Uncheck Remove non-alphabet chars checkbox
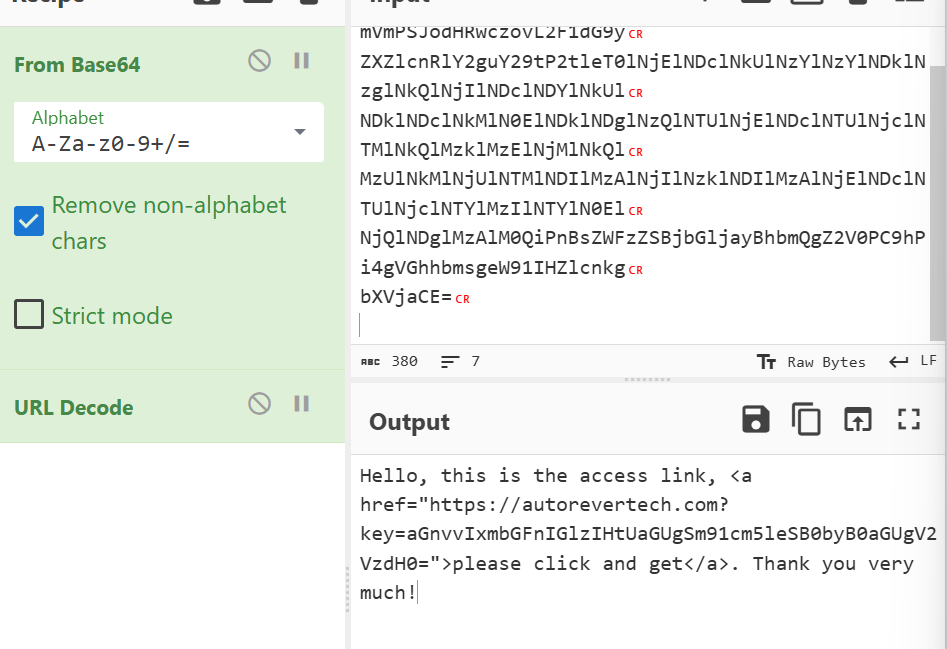The width and height of the screenshot is (947, 649). point(29,221)
